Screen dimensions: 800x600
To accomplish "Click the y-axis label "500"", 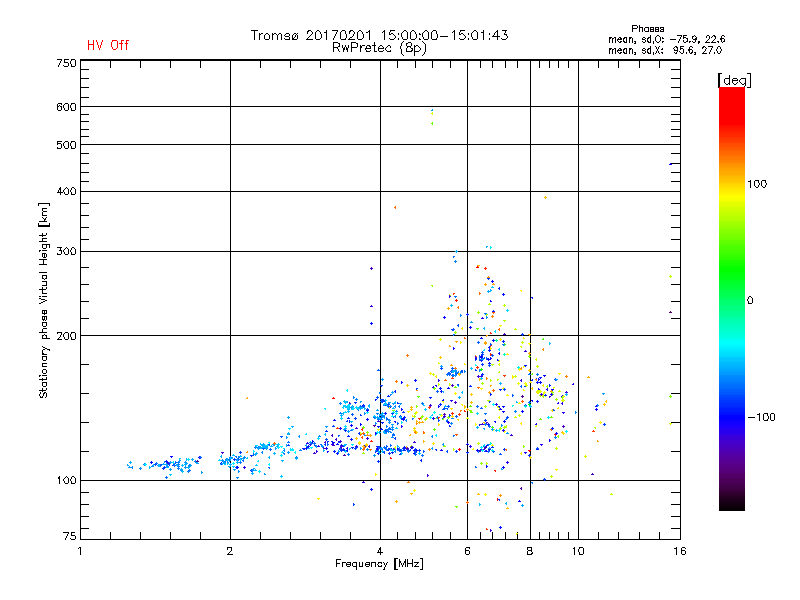I will [66, 145].
